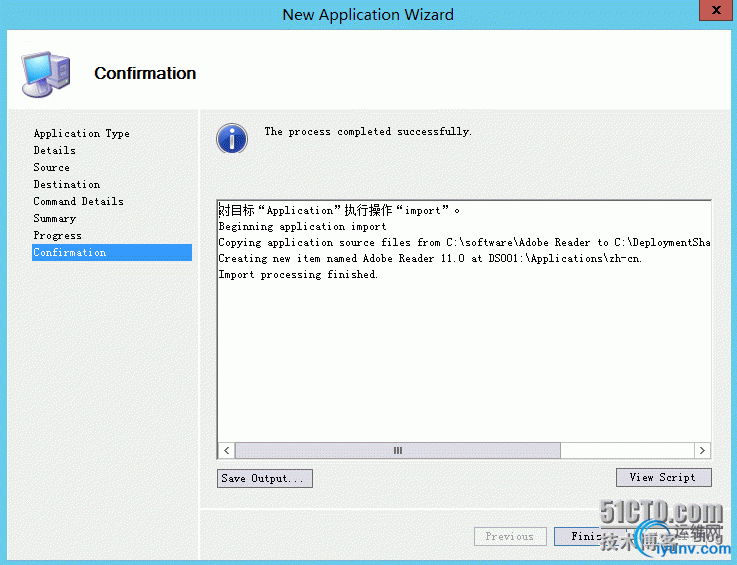
Task: Select the Application Type step
Action: click(x=81, y=133)
